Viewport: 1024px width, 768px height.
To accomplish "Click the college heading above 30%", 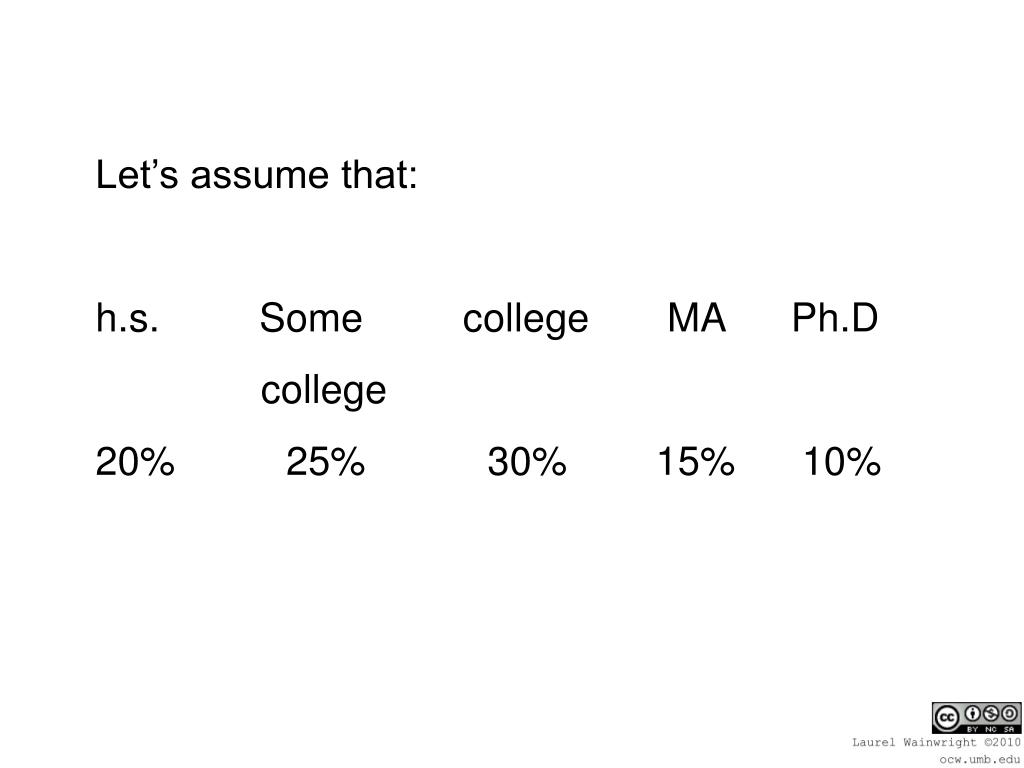I will 526,320.
